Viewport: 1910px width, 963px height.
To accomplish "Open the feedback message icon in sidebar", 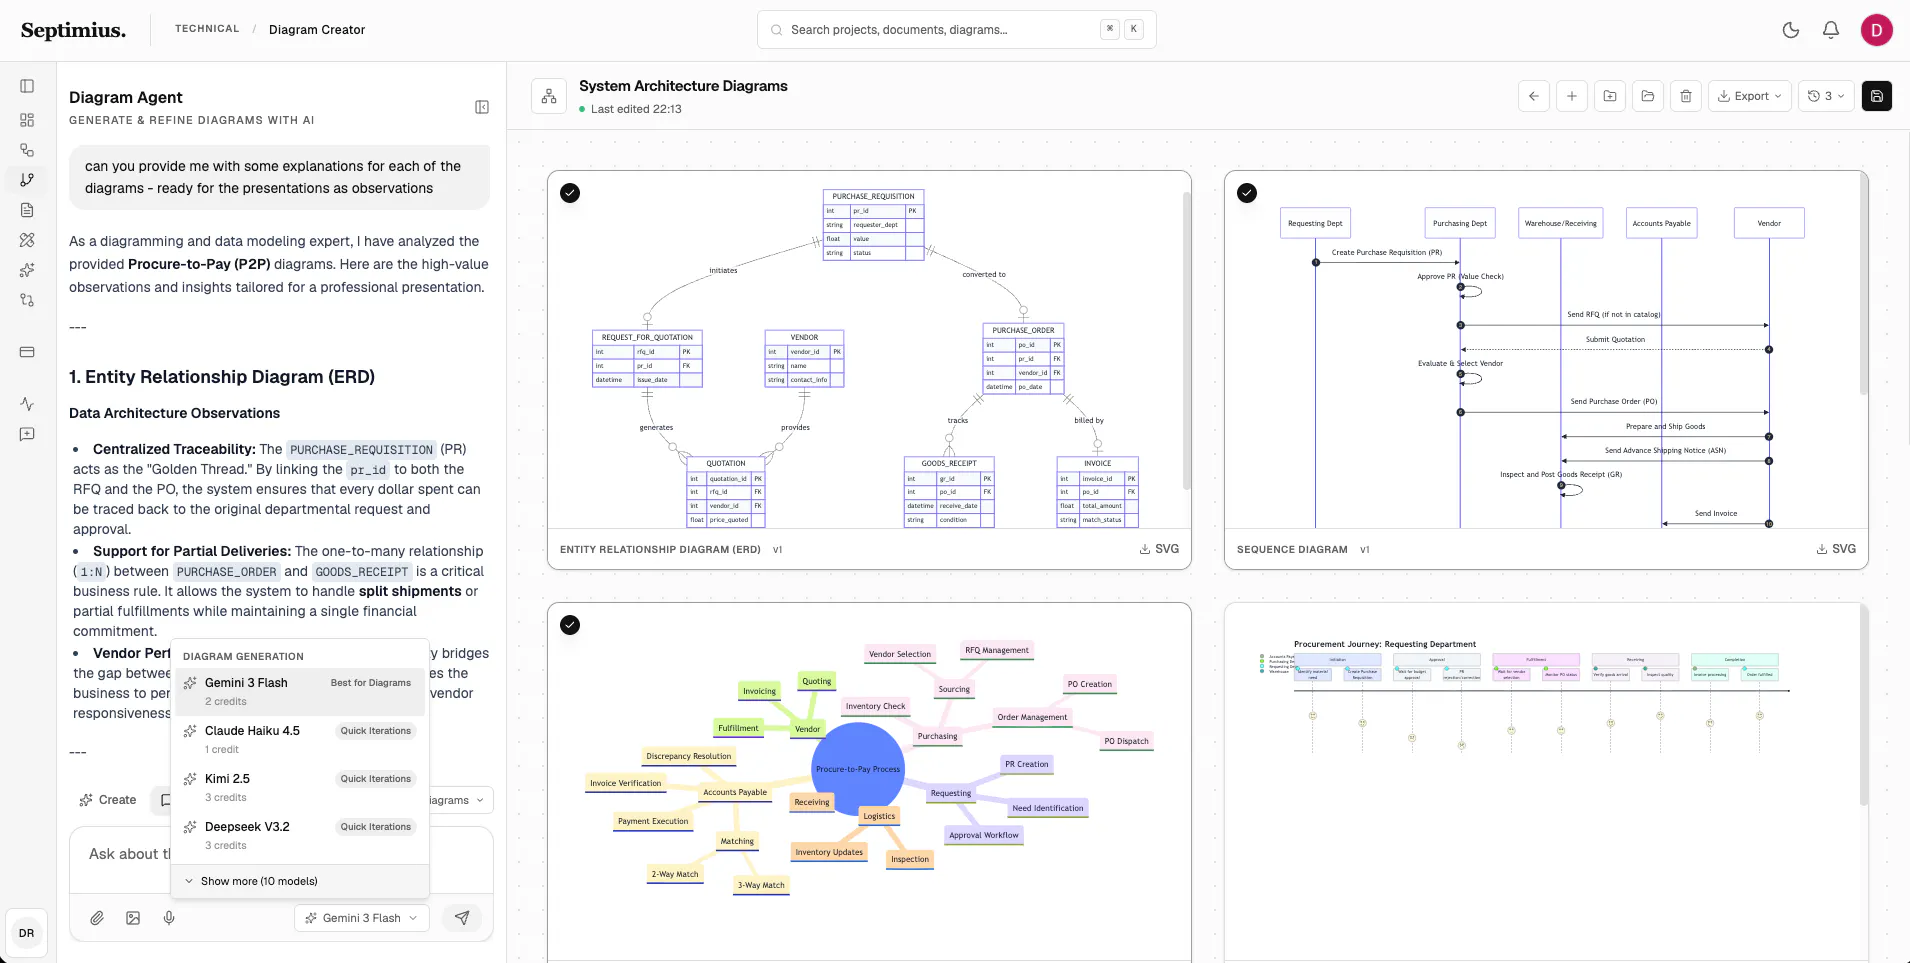I will [x=27, y=434].
